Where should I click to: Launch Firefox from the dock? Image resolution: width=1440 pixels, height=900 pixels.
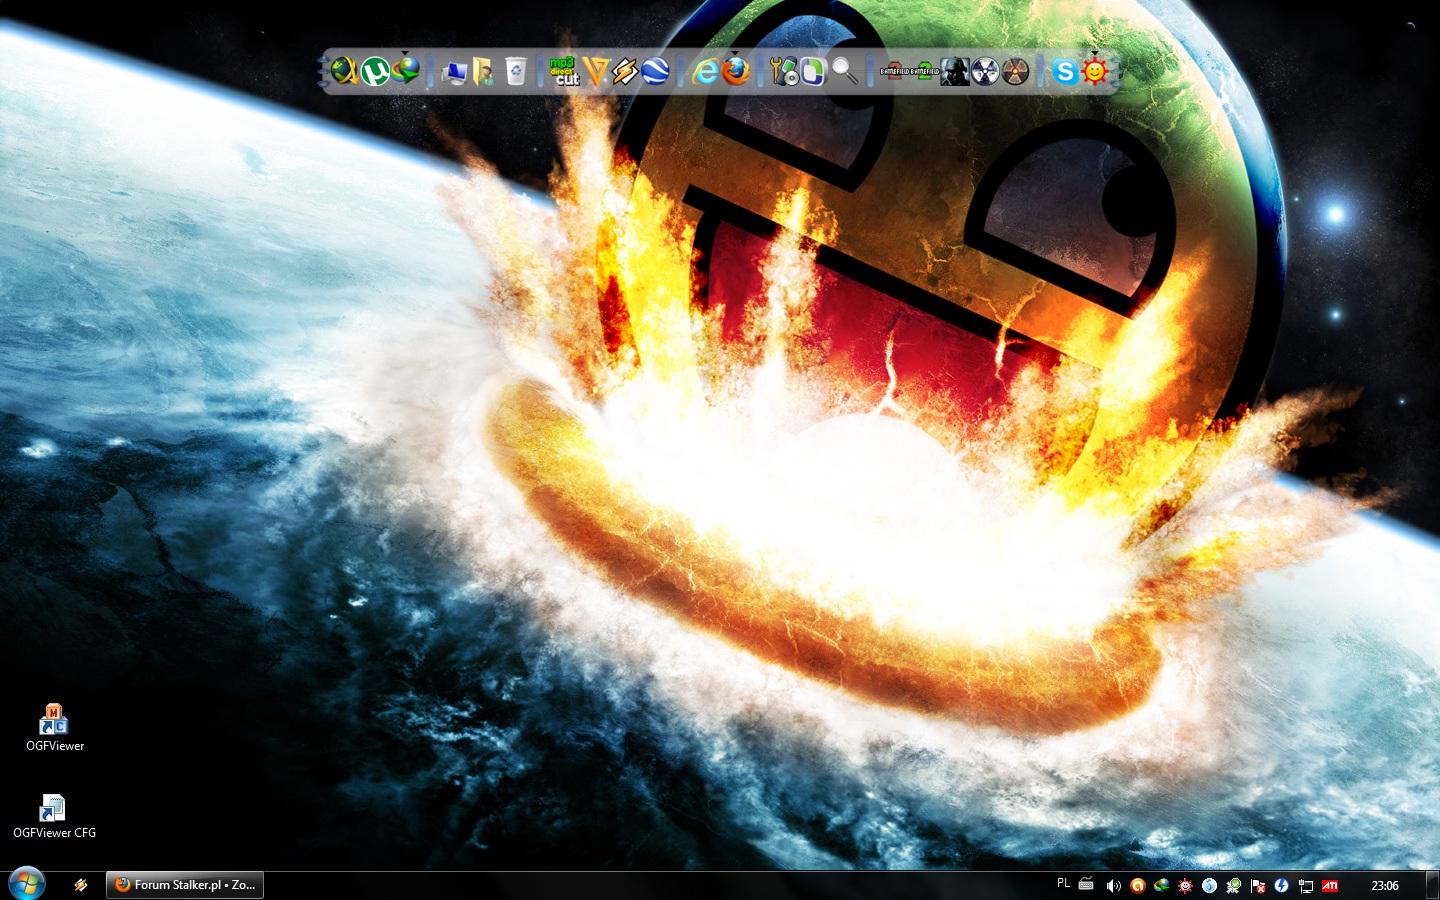tap(736, 71)
